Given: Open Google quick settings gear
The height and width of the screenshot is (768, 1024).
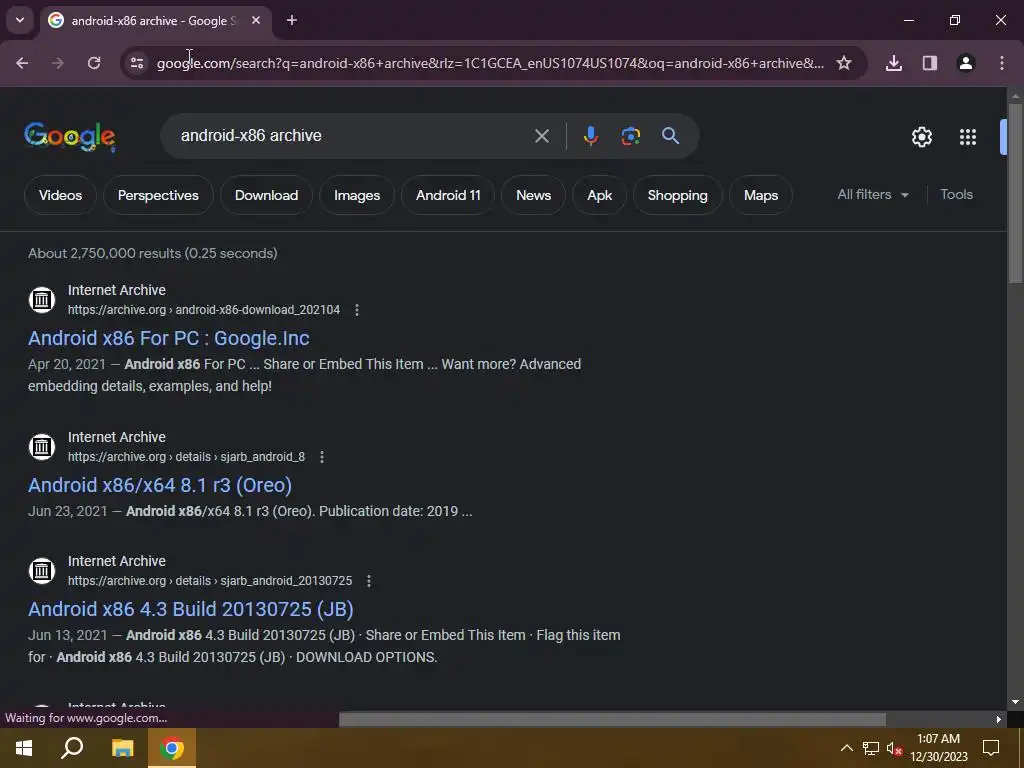Looking at the screenshot, I should (x=921, y=136).
